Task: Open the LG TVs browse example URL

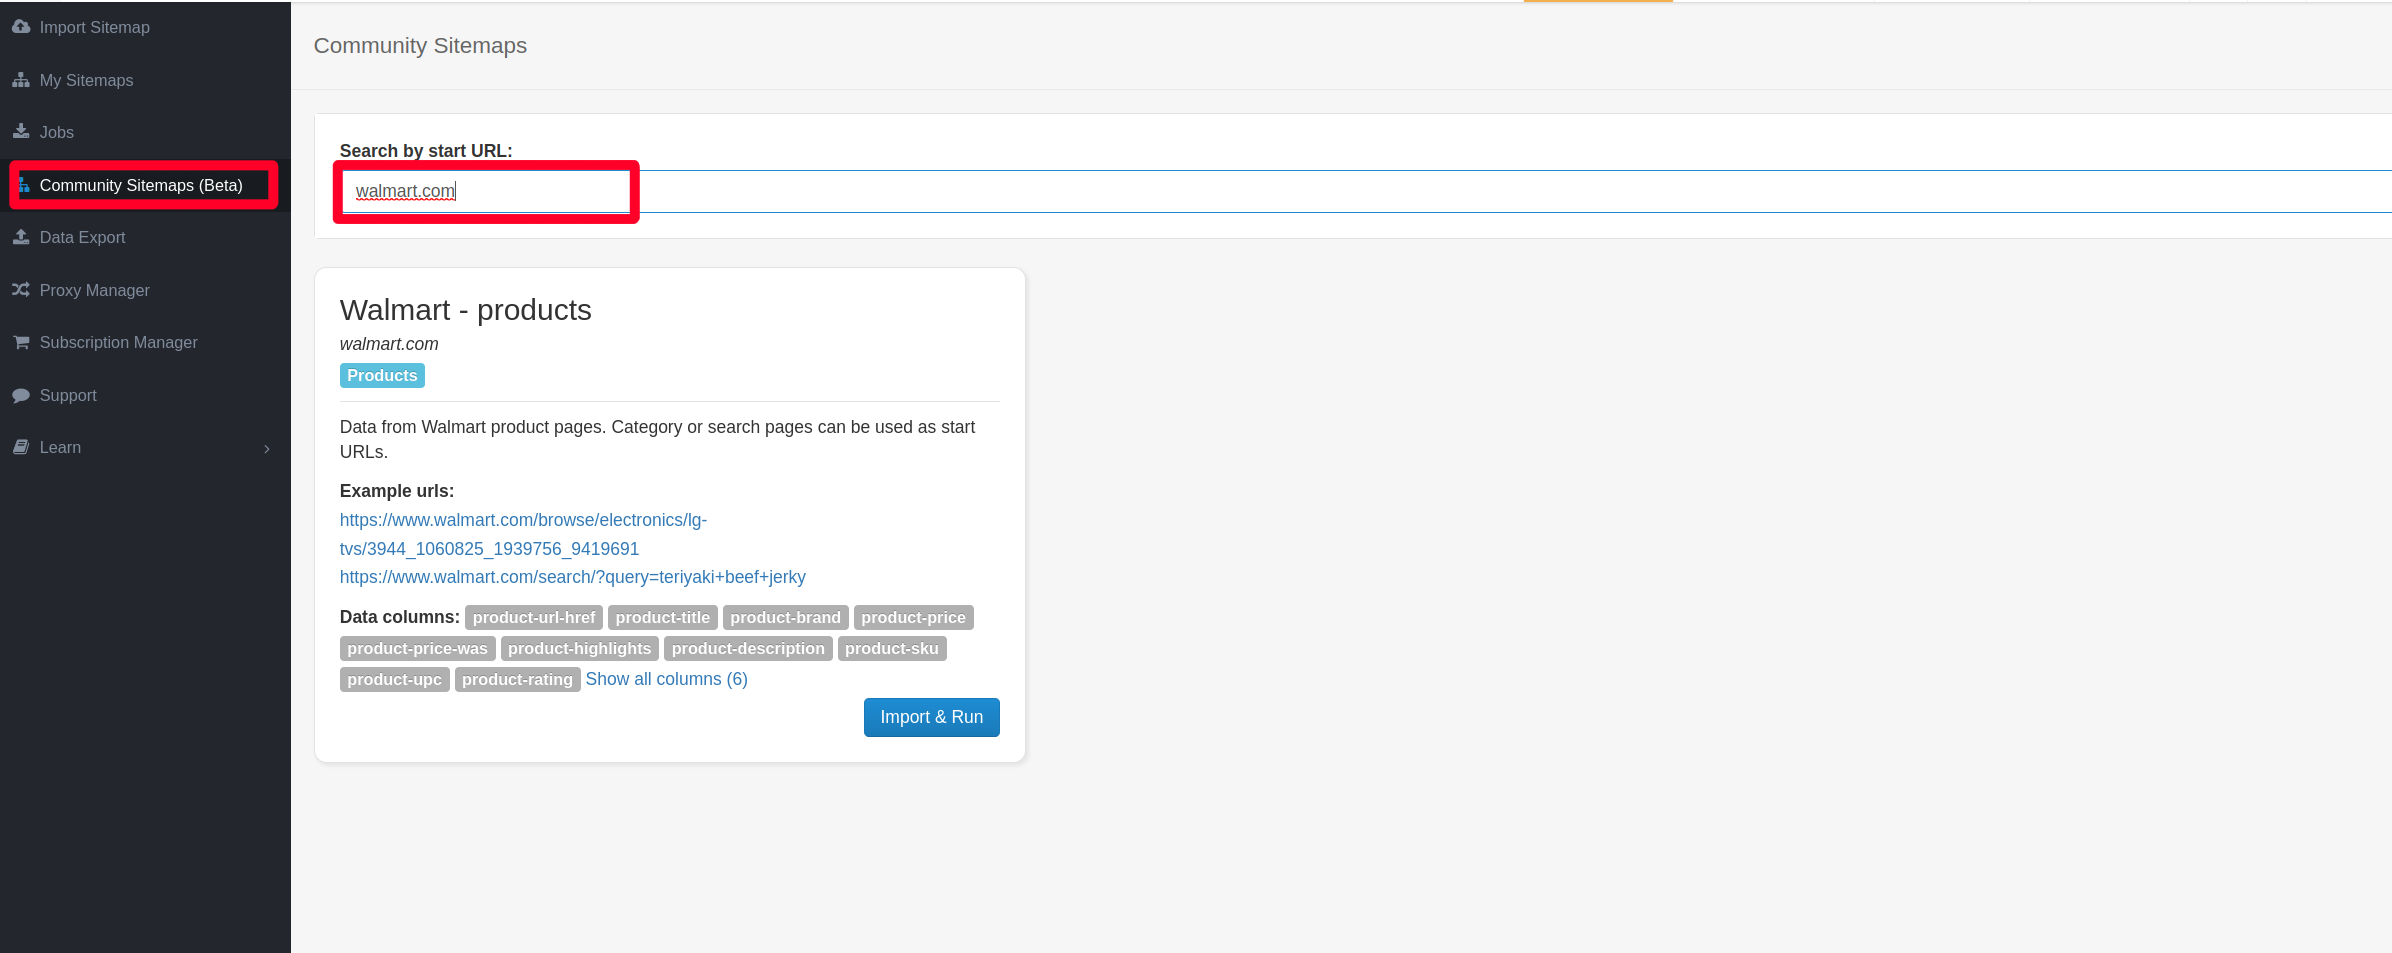Action: click(523, 534)
